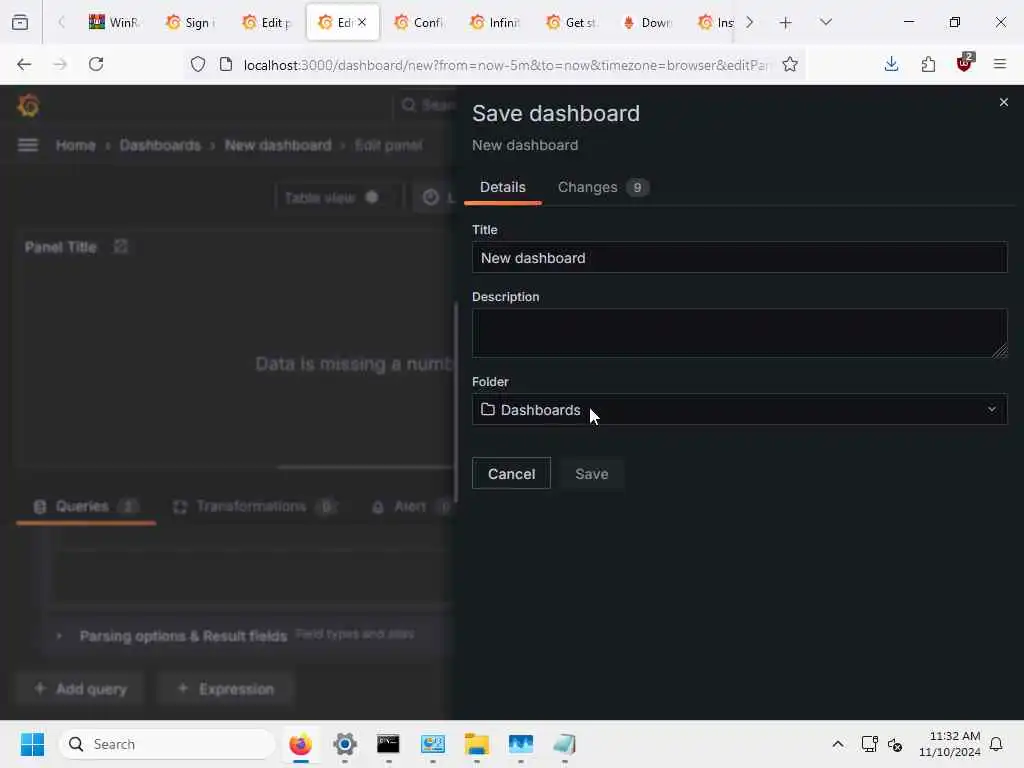Image resolution: width=1024 pixels, height=768 pixels.
Task: Click the localhost URL address bar
Action: (x=506, y=65)
